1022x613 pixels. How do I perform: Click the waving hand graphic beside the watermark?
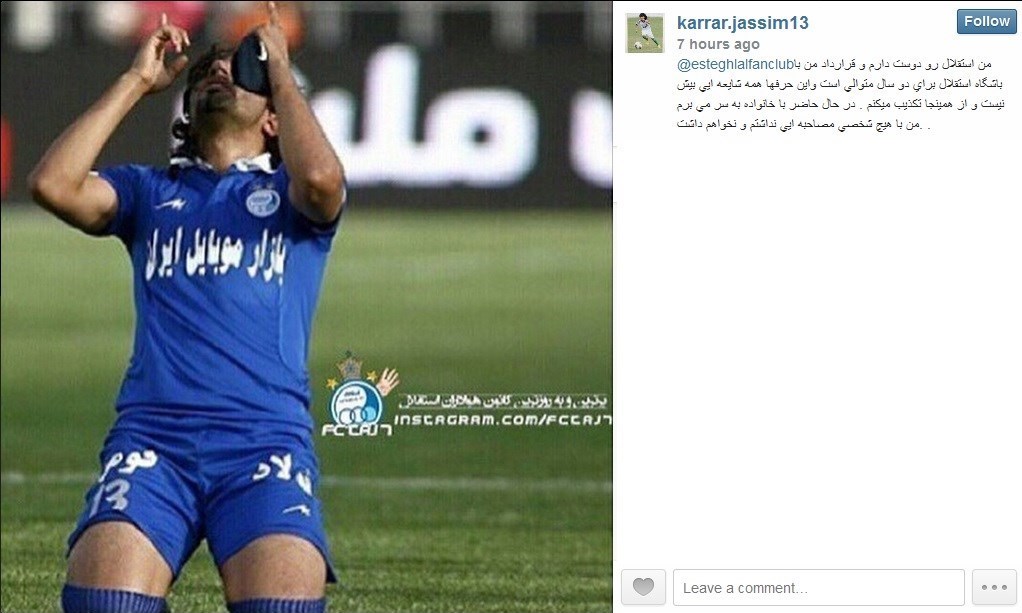(388, 381)
